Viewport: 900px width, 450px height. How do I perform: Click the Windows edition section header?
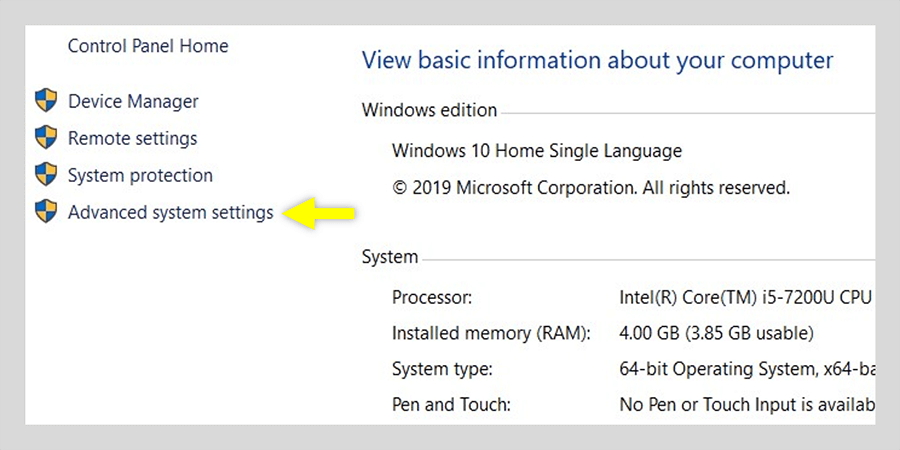(429, 109)
